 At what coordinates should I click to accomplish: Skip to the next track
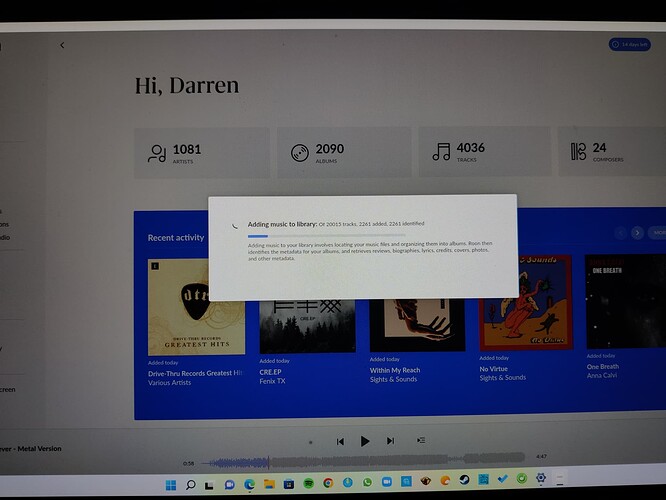tap(390, 441)
